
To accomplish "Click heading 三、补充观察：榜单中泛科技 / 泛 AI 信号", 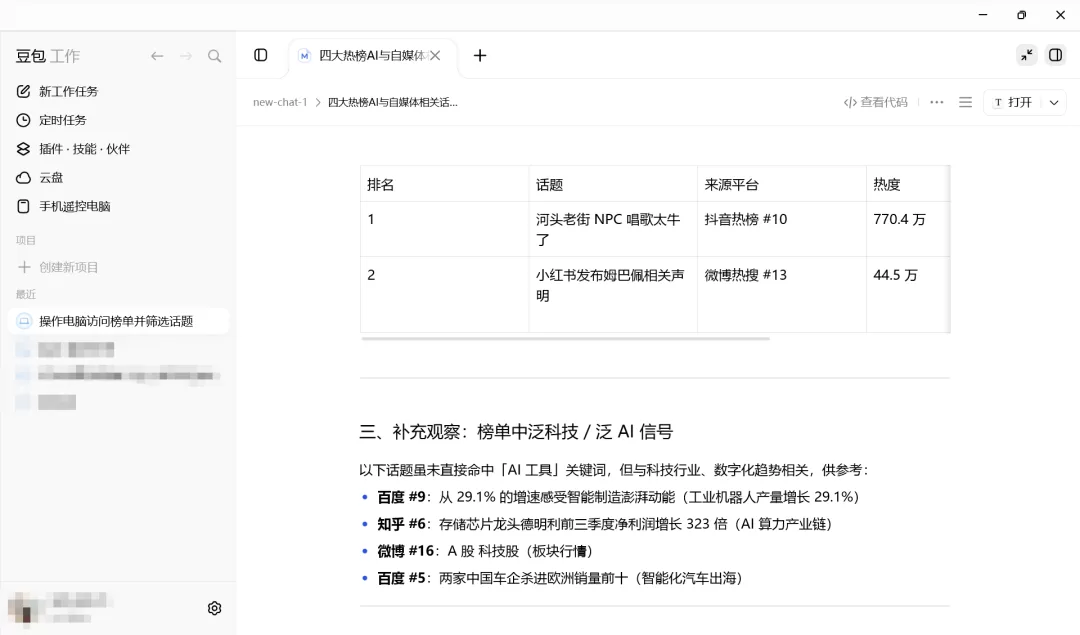I will [516, 432].
